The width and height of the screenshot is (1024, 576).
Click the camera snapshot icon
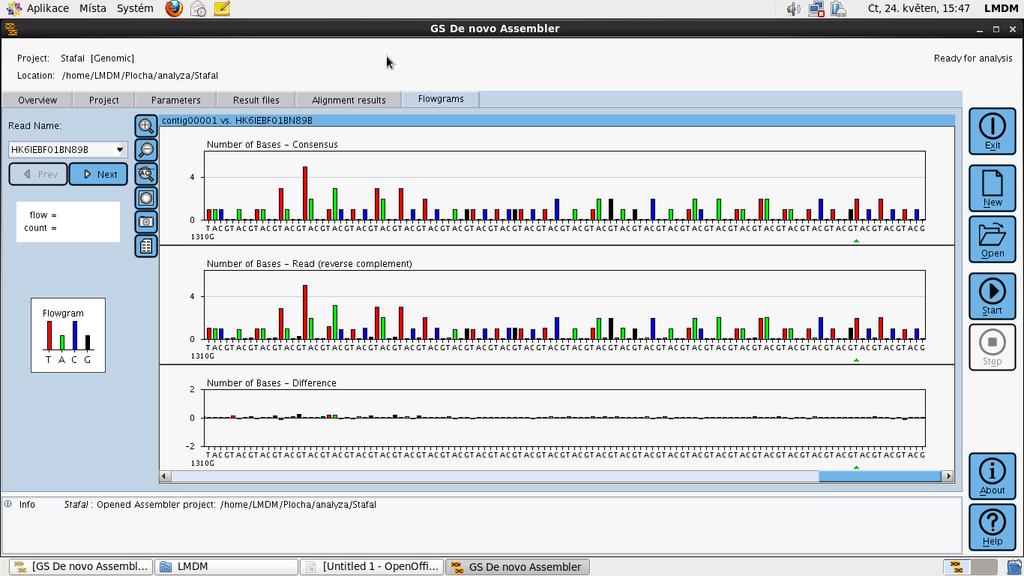click(x=146, y=222)
